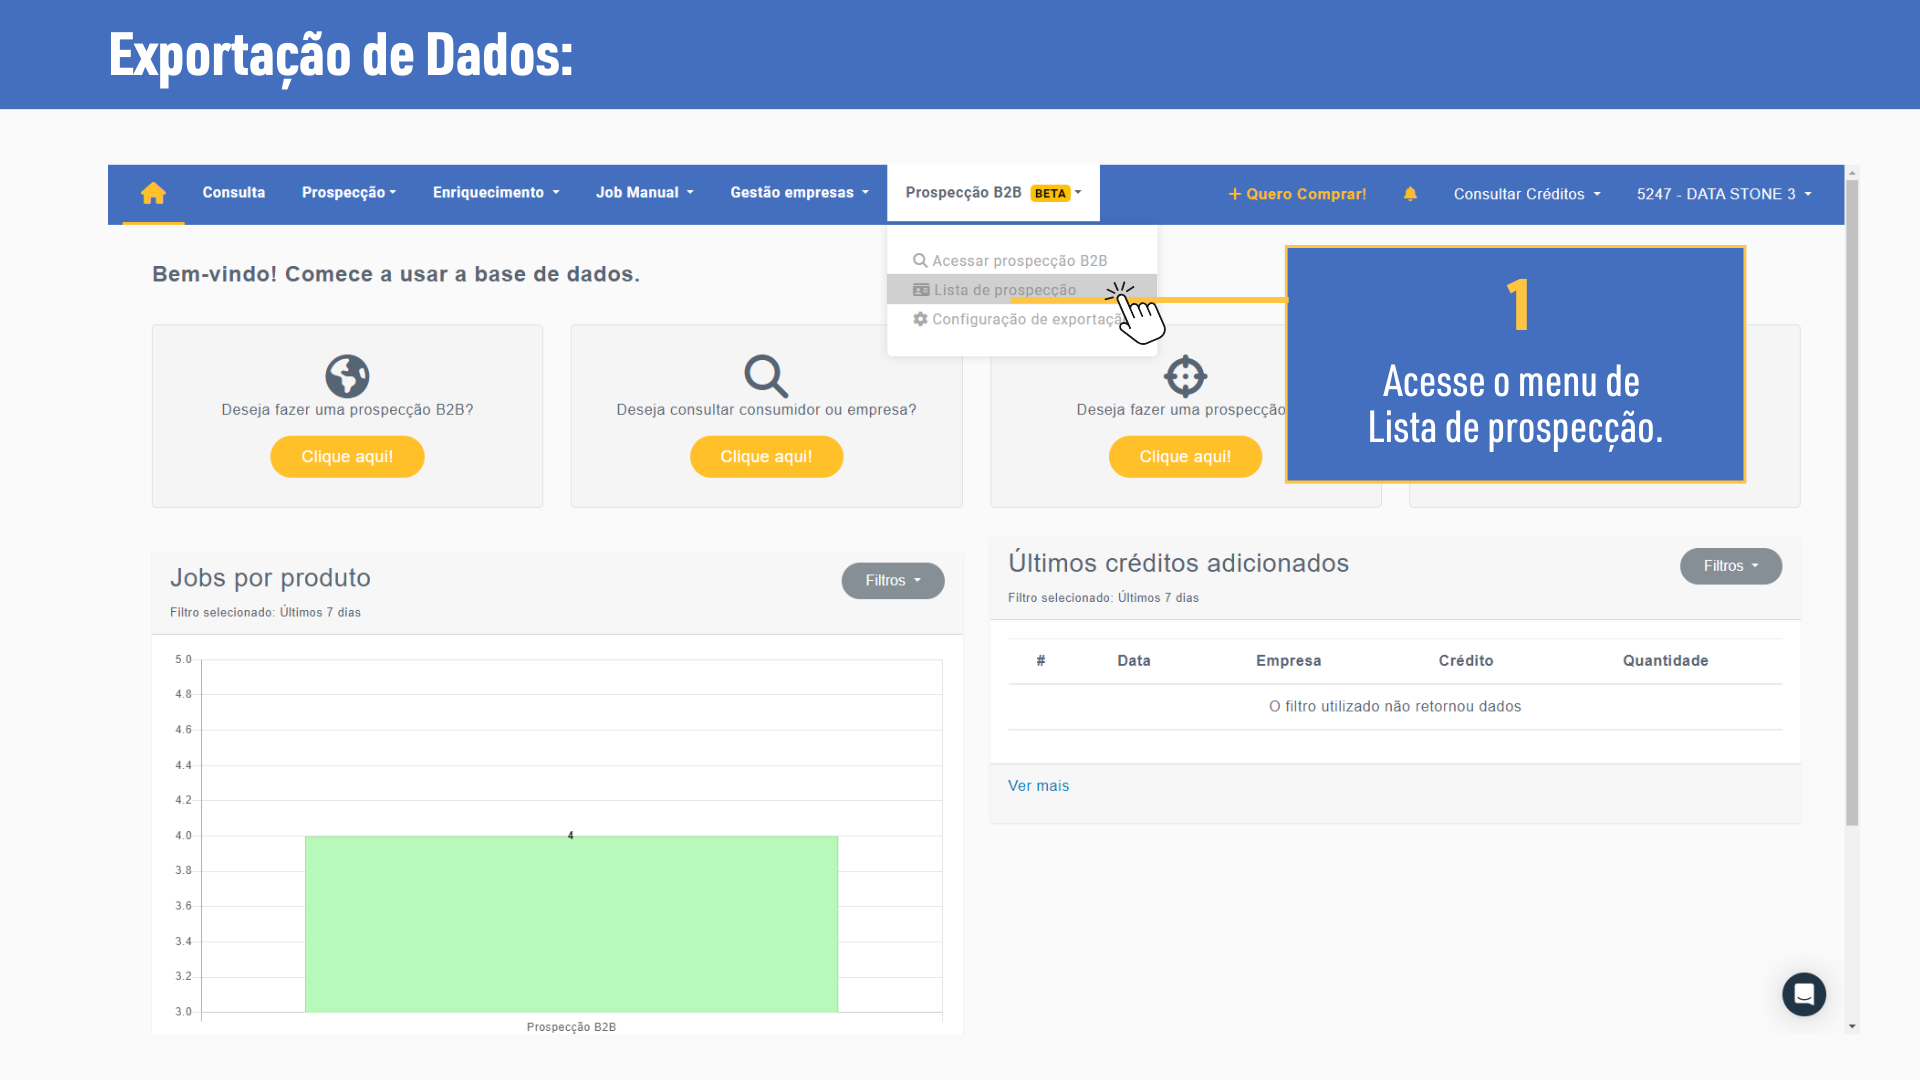Click Ver mais link
1920x1080 pixels.
(x=1038, y=786)
